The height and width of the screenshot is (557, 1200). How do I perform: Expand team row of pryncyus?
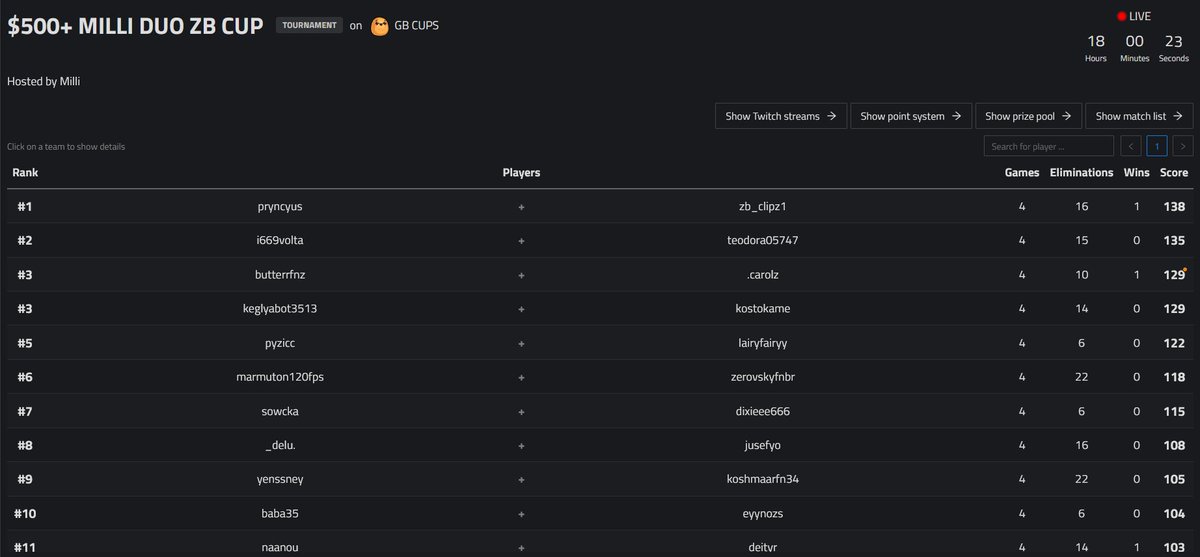600,206
